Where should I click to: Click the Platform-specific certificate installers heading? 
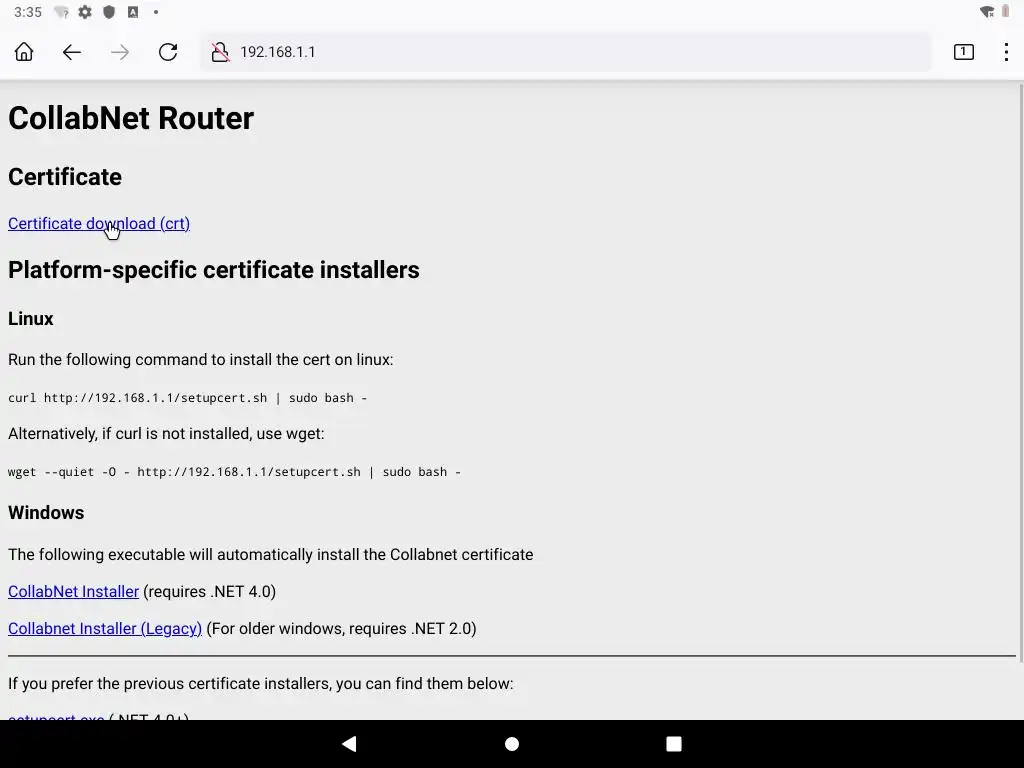pyautogui.click(x=214, y=270)
